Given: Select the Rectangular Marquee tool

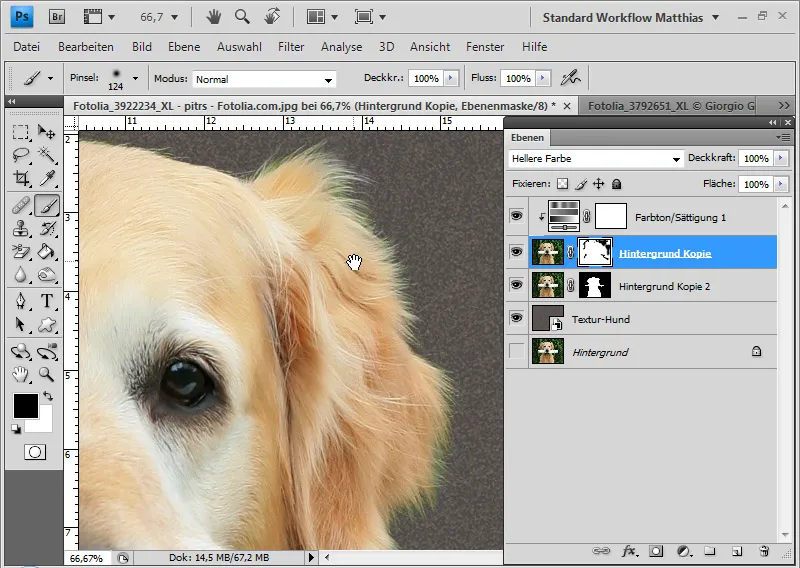Looking at the screenshot, I should [21, 132].
